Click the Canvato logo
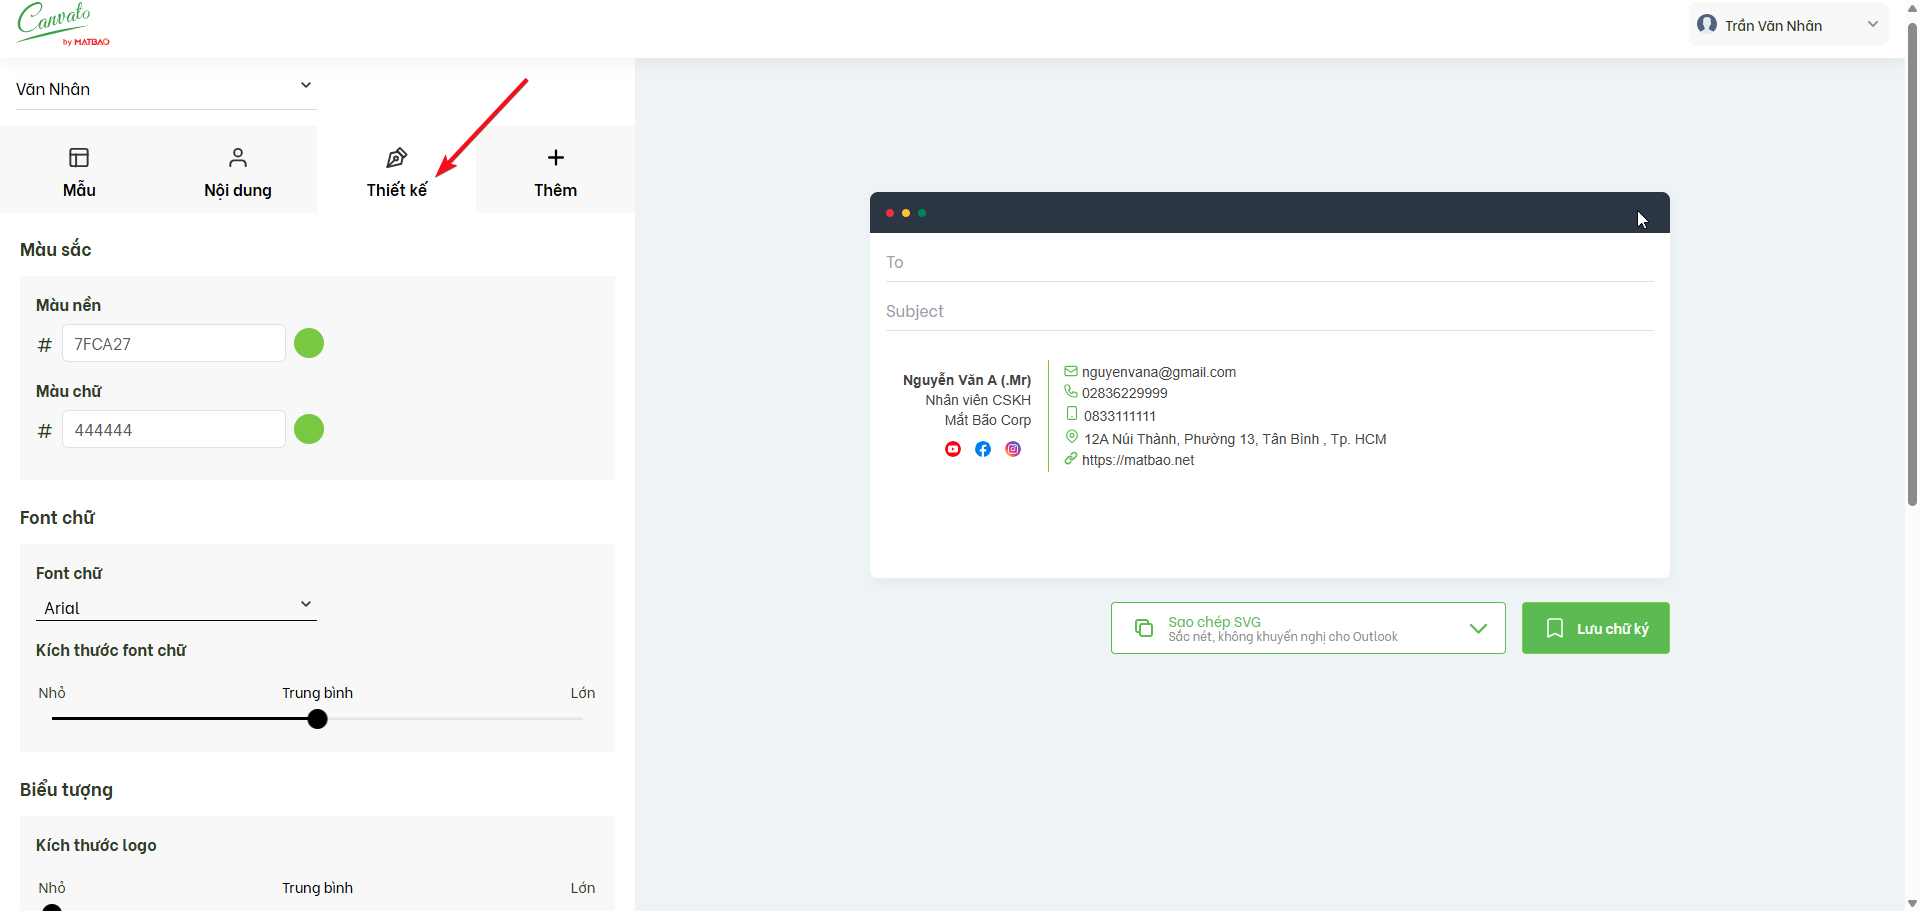 (62, 24)
